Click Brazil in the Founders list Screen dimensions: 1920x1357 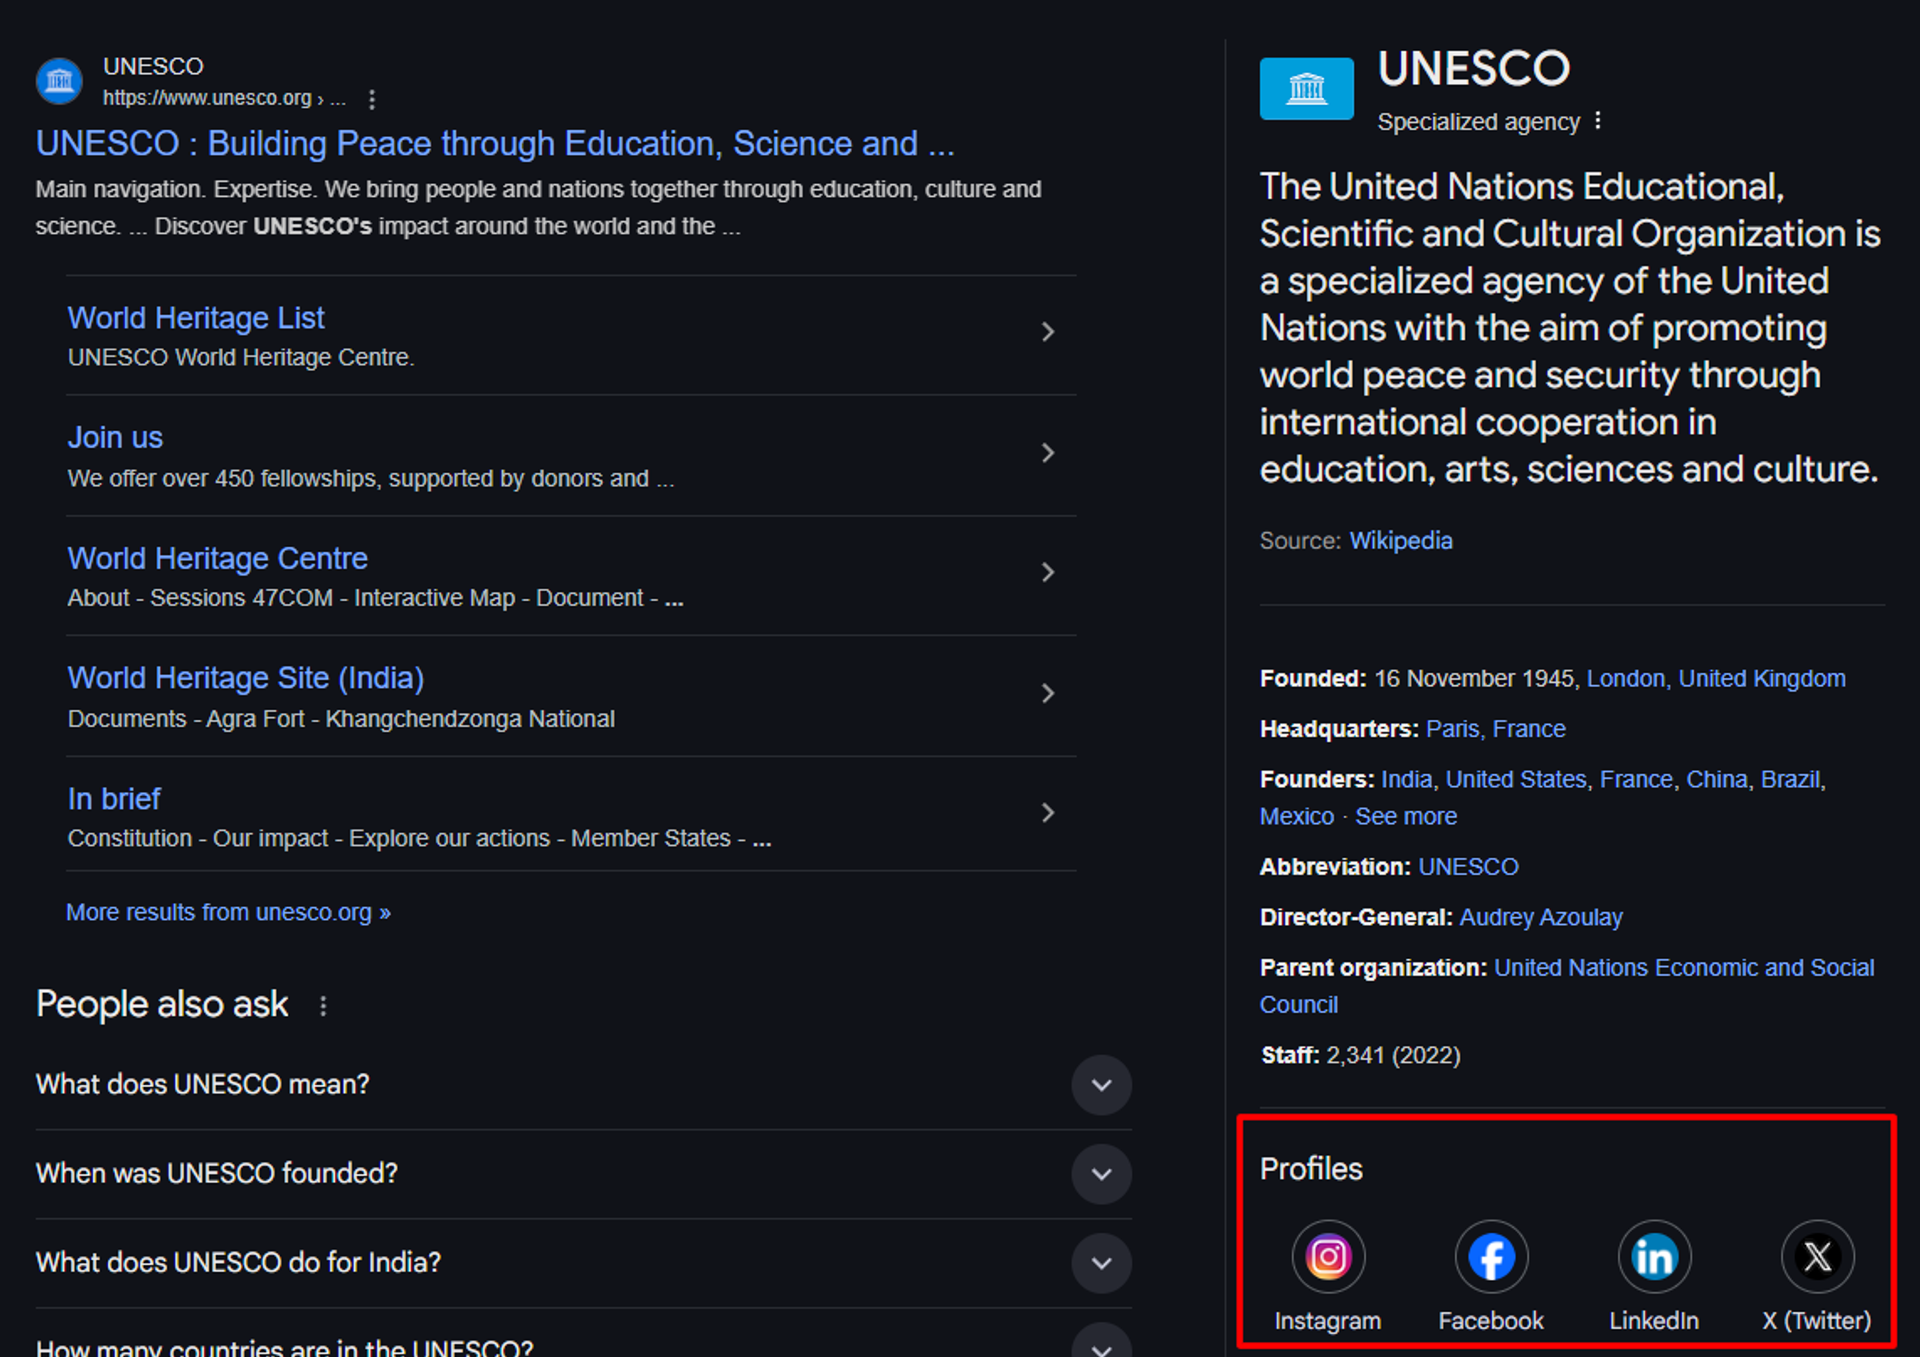[1790, 780]
